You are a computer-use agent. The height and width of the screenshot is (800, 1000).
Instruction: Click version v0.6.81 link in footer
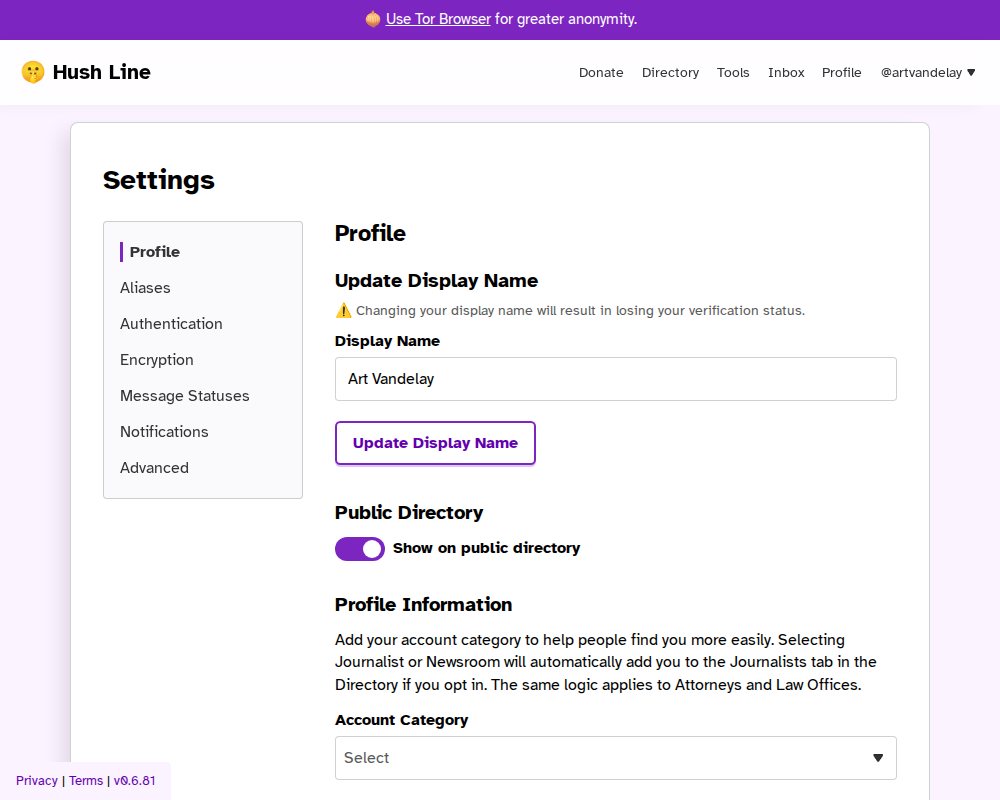[135, 781]
